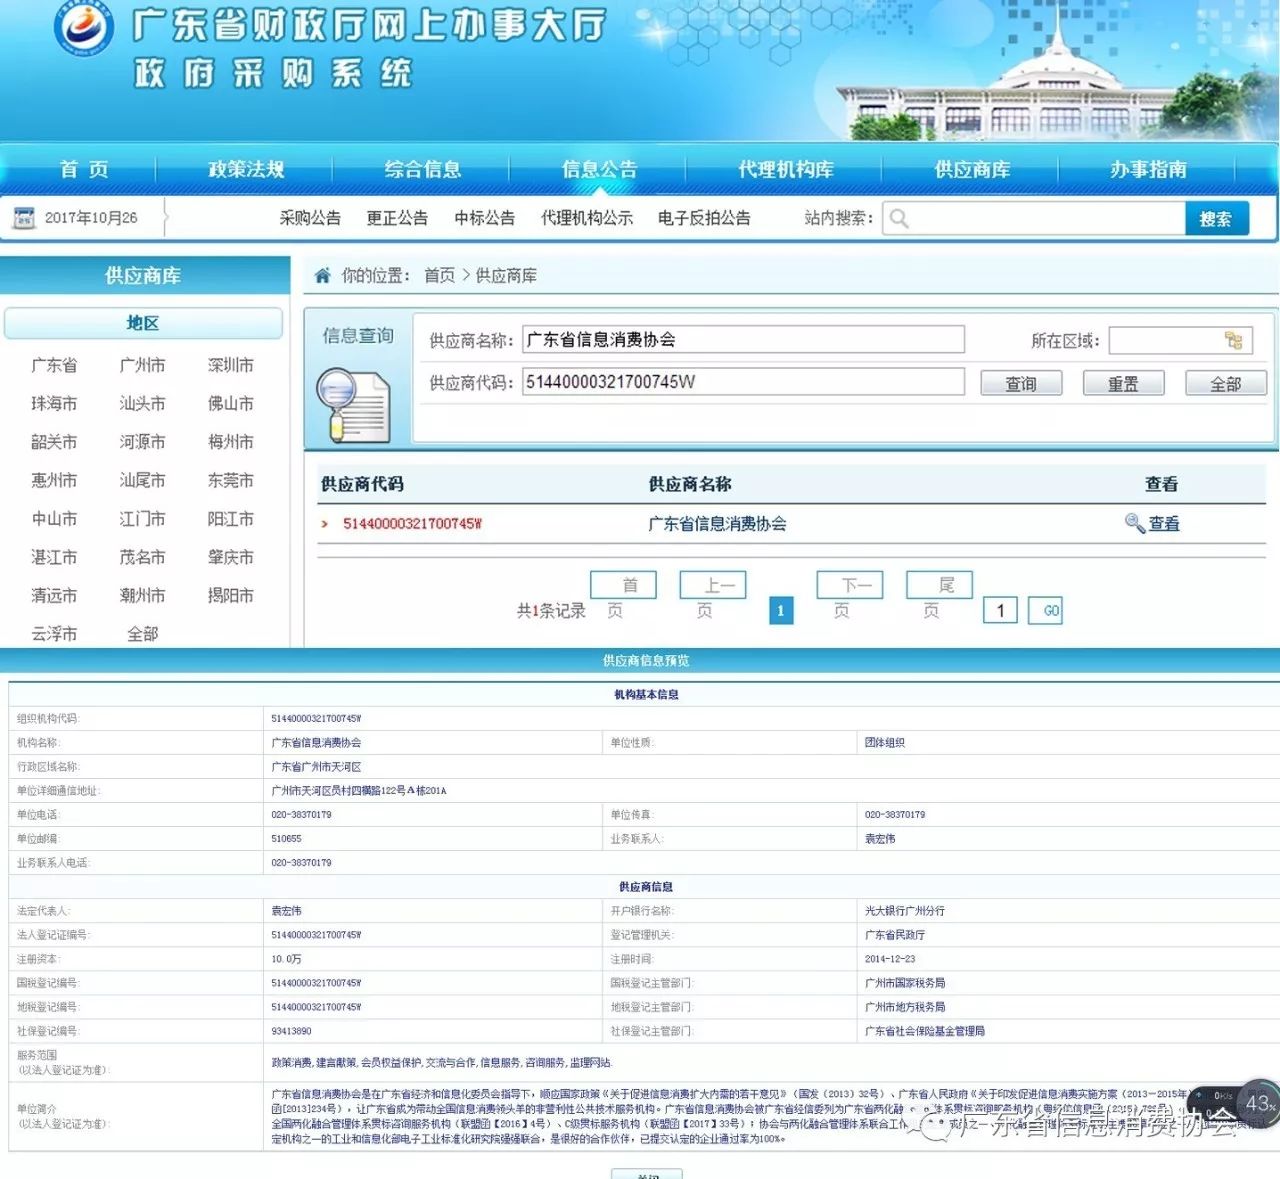Click the 查询 button

[1021, 383]
